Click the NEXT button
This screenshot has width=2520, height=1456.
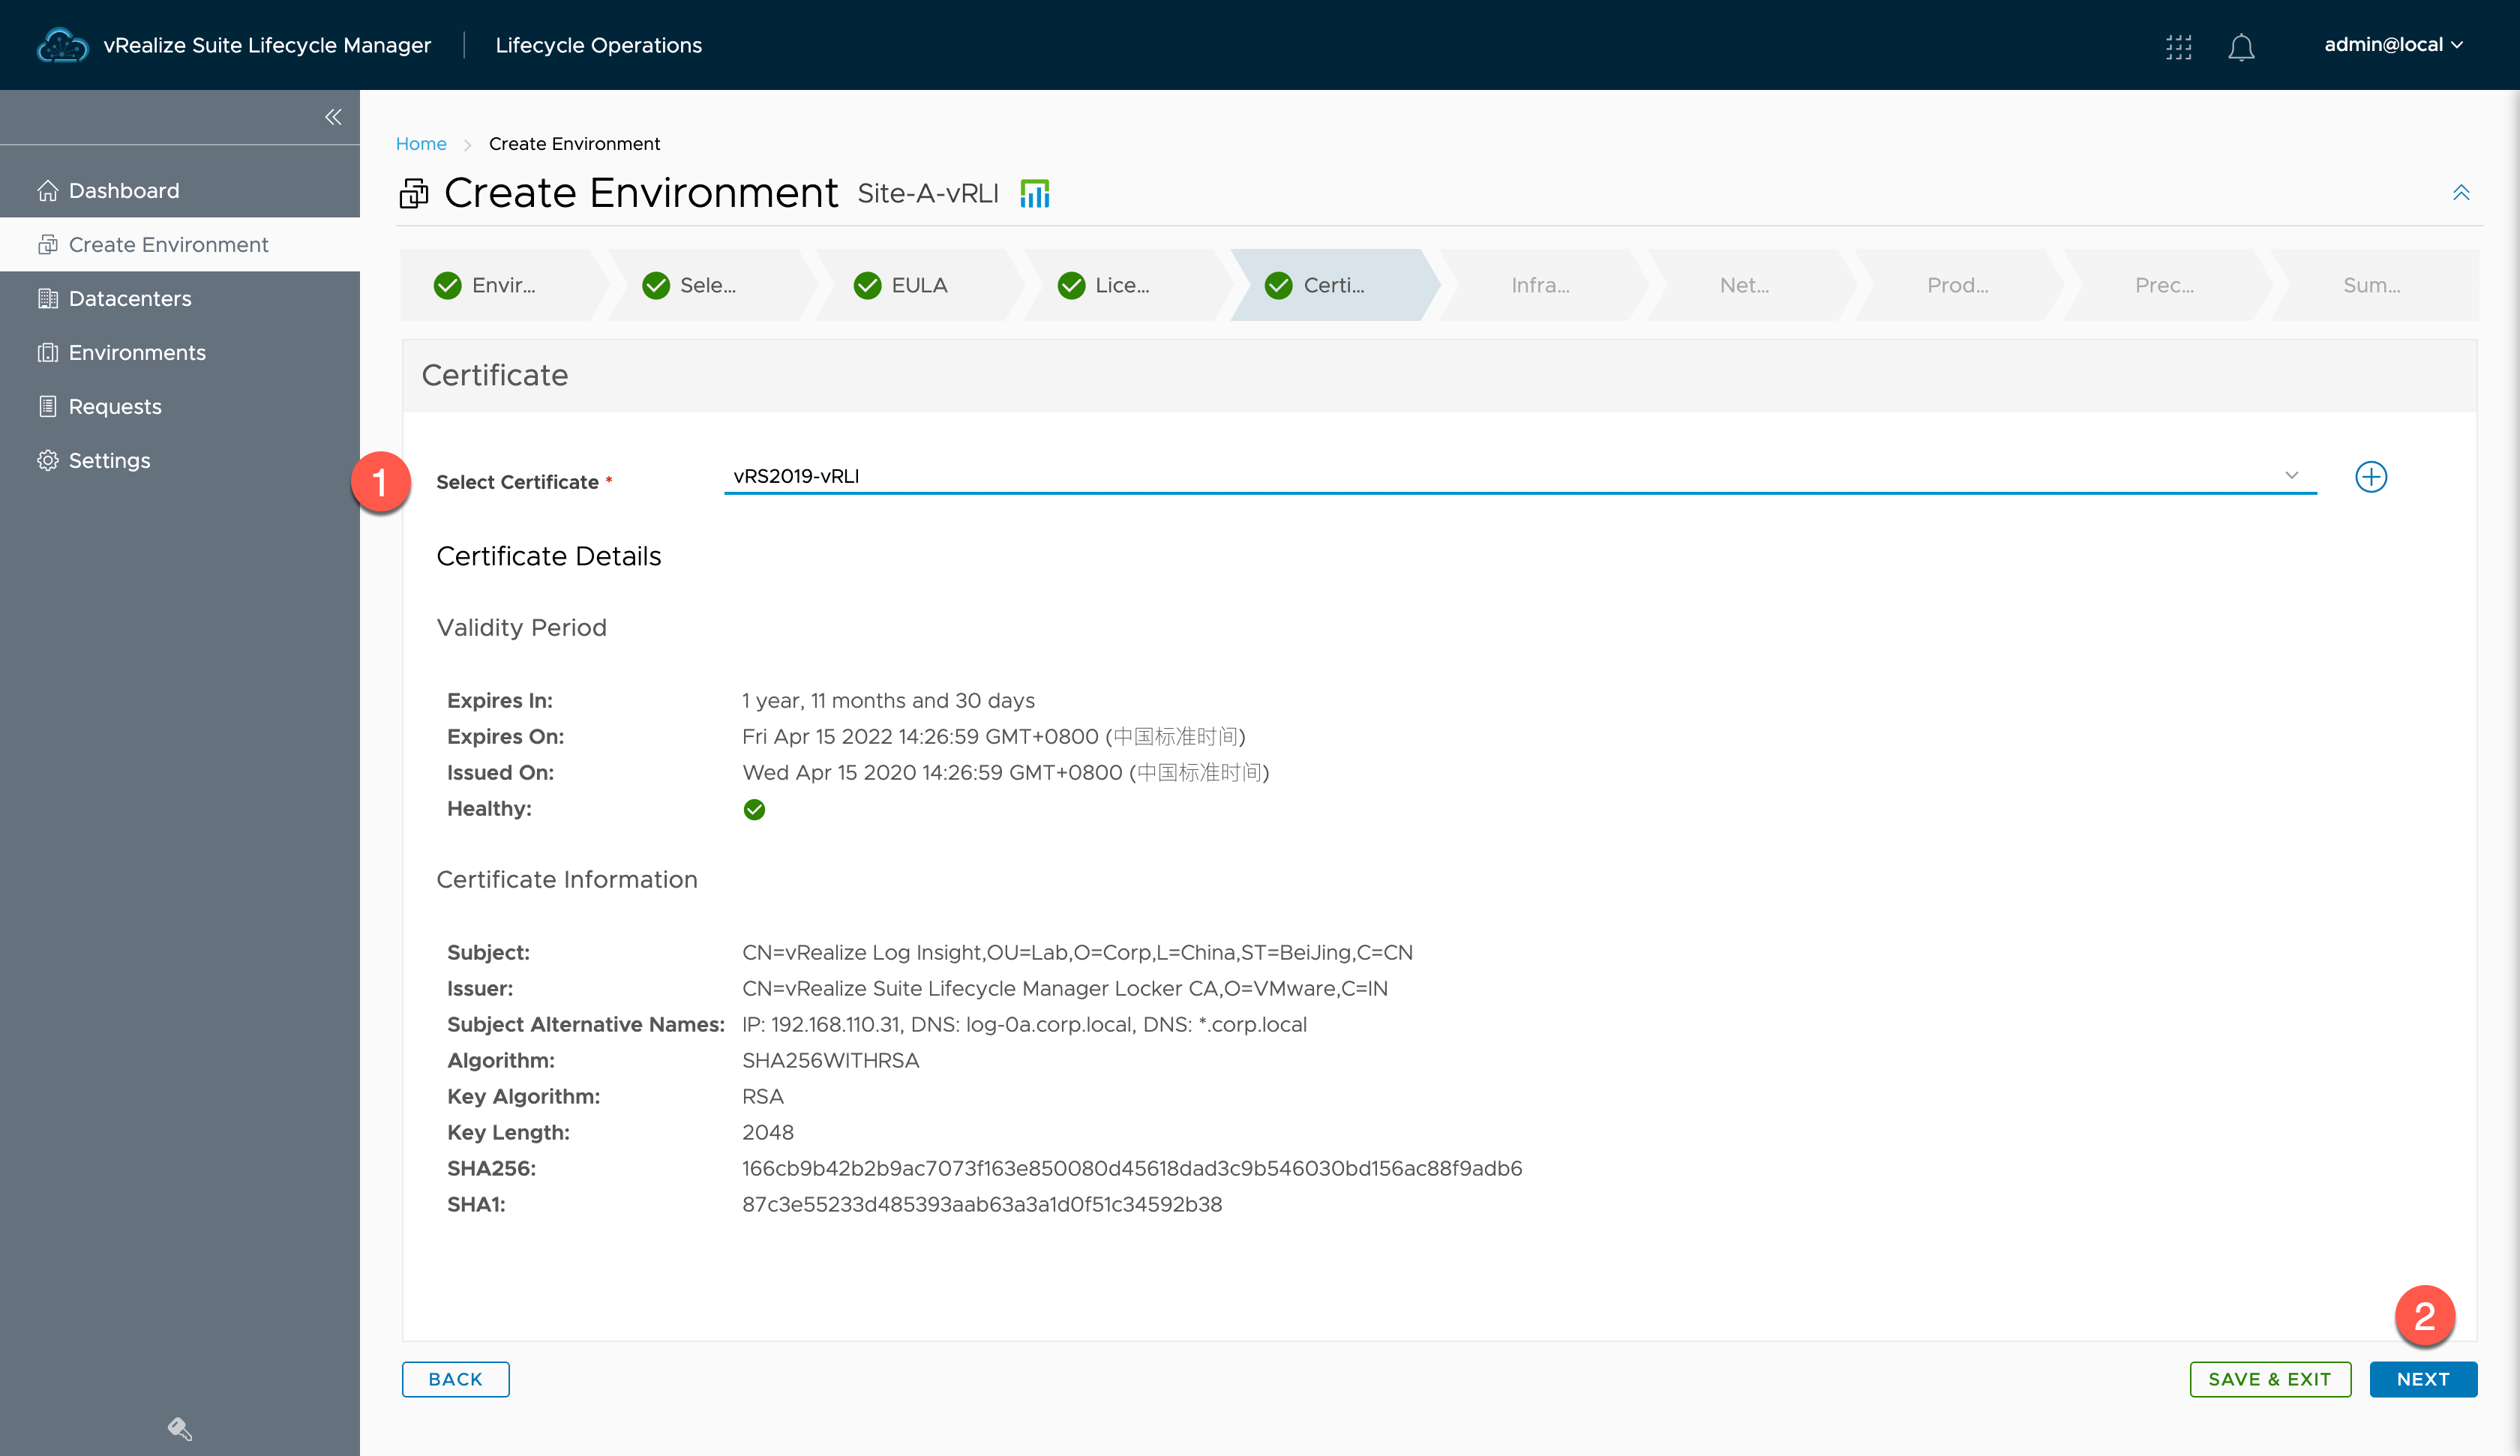(x=2423, y=1379)
